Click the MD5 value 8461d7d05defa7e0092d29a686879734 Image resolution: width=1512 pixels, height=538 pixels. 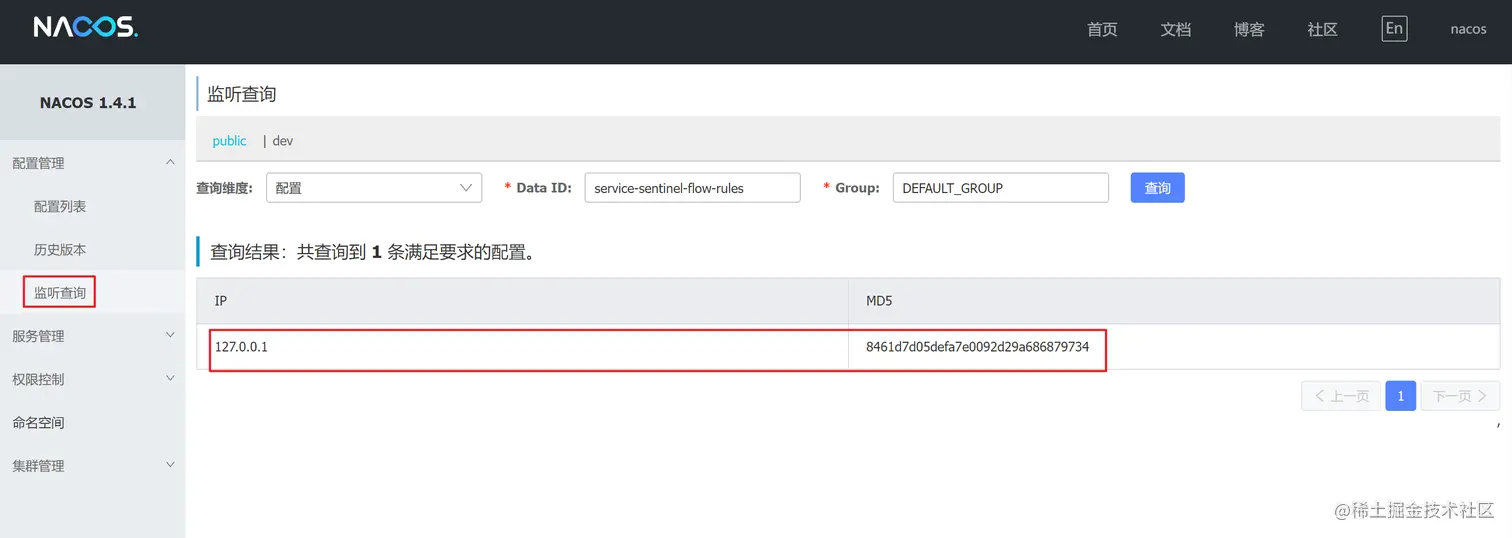tap(977, 347)
